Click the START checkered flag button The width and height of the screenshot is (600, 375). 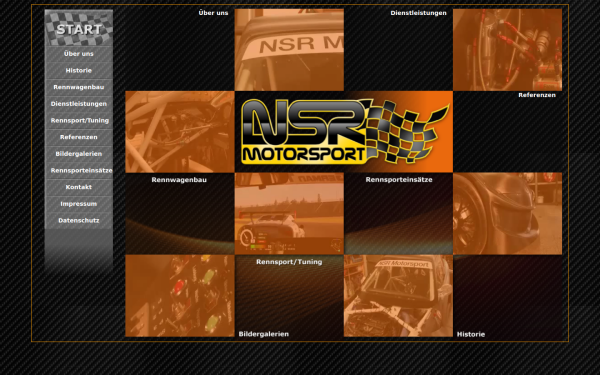click(79, 28)
